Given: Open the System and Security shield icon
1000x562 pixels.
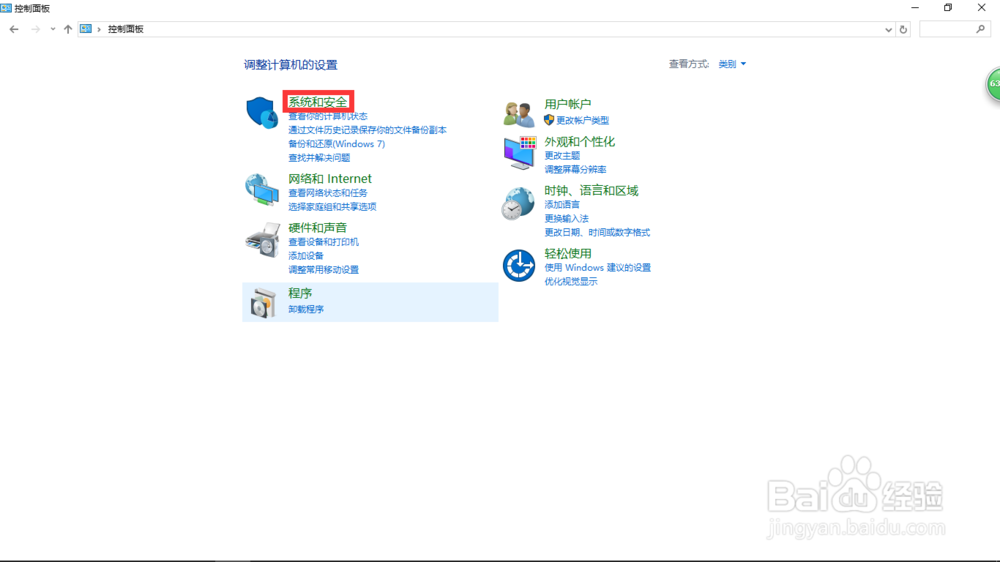Looking at the screenshot, I should [x=261, y=113].
